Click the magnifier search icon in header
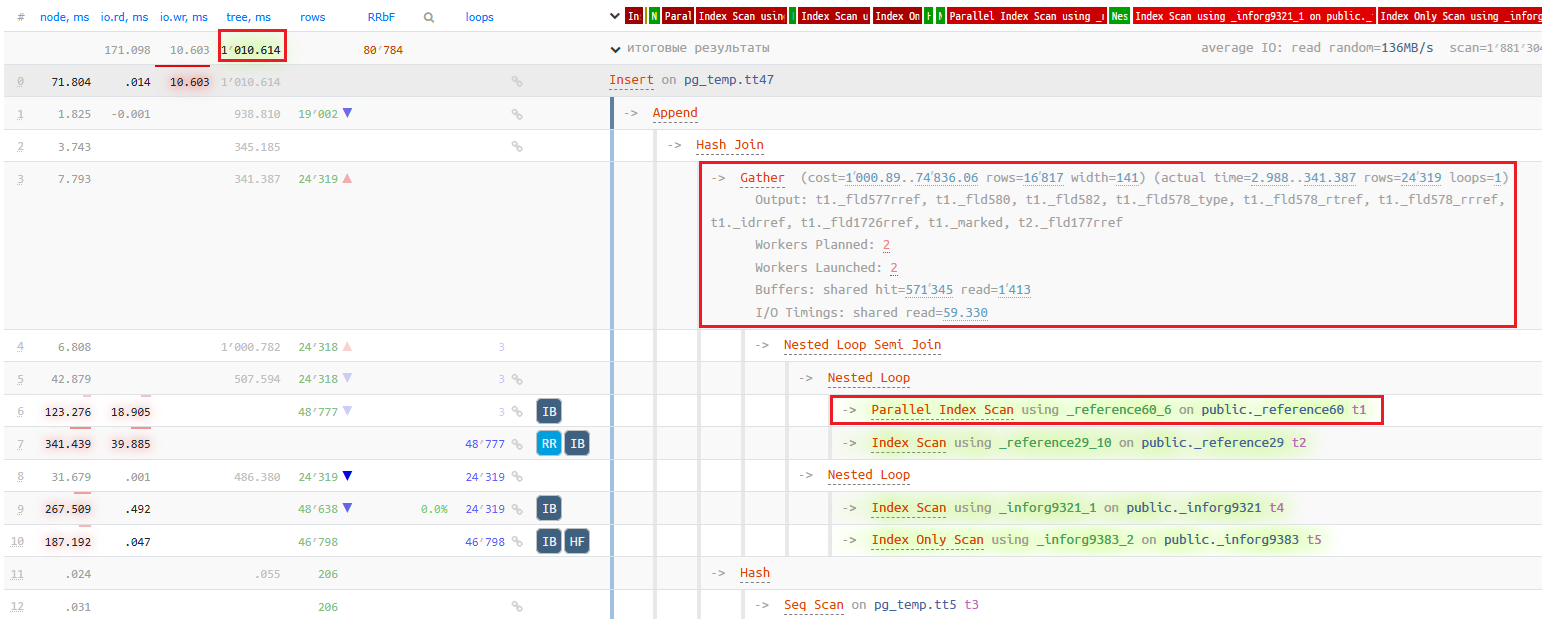1542x619 pixels. [429, 17]
